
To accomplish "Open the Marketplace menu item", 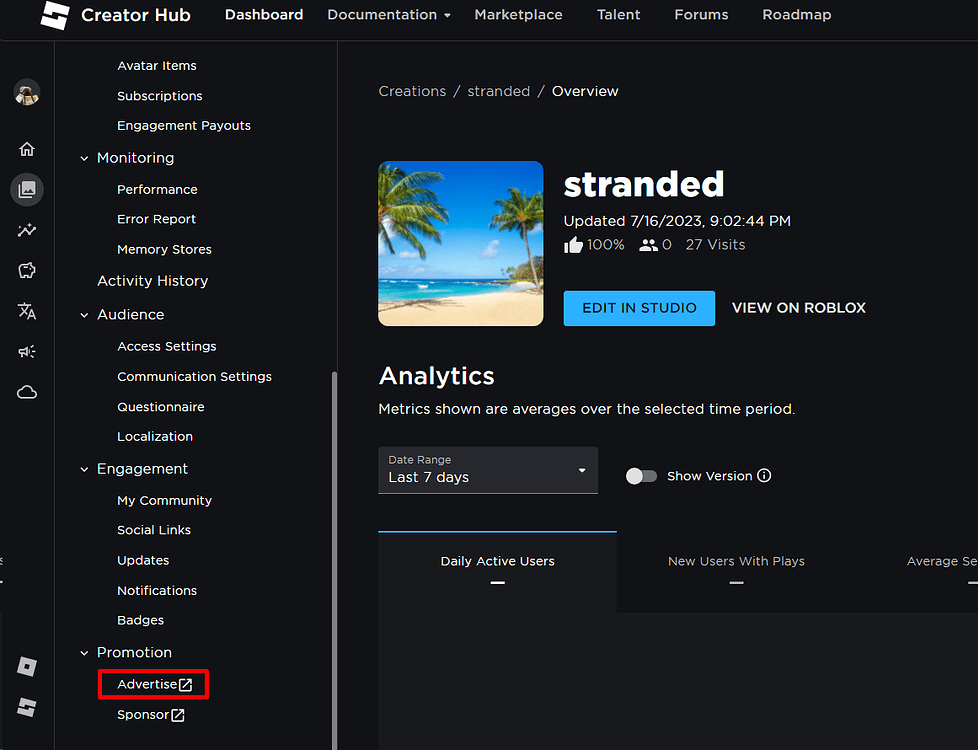I will (x=518, y=15).
